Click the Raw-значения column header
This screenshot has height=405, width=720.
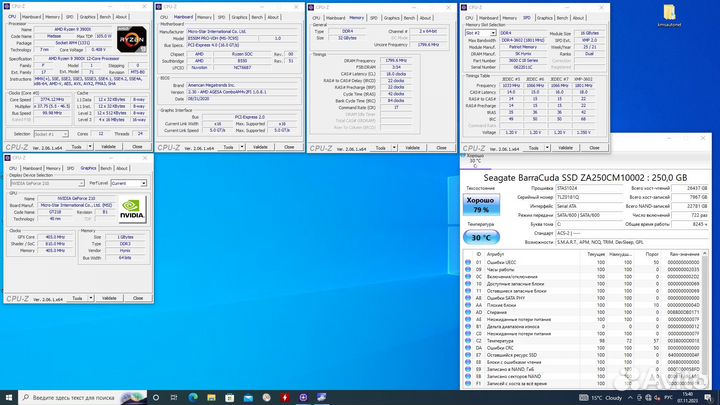684,254
